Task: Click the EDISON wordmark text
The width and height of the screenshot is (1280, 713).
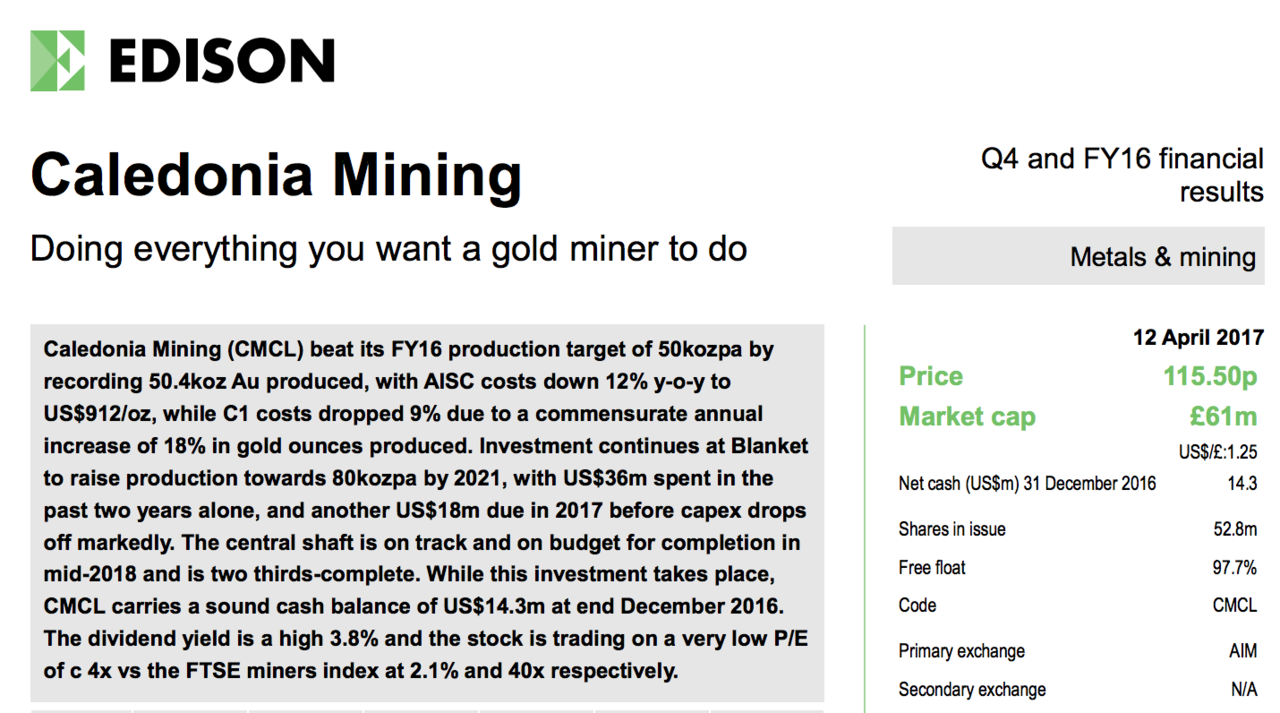Action: tap(221, 62)
